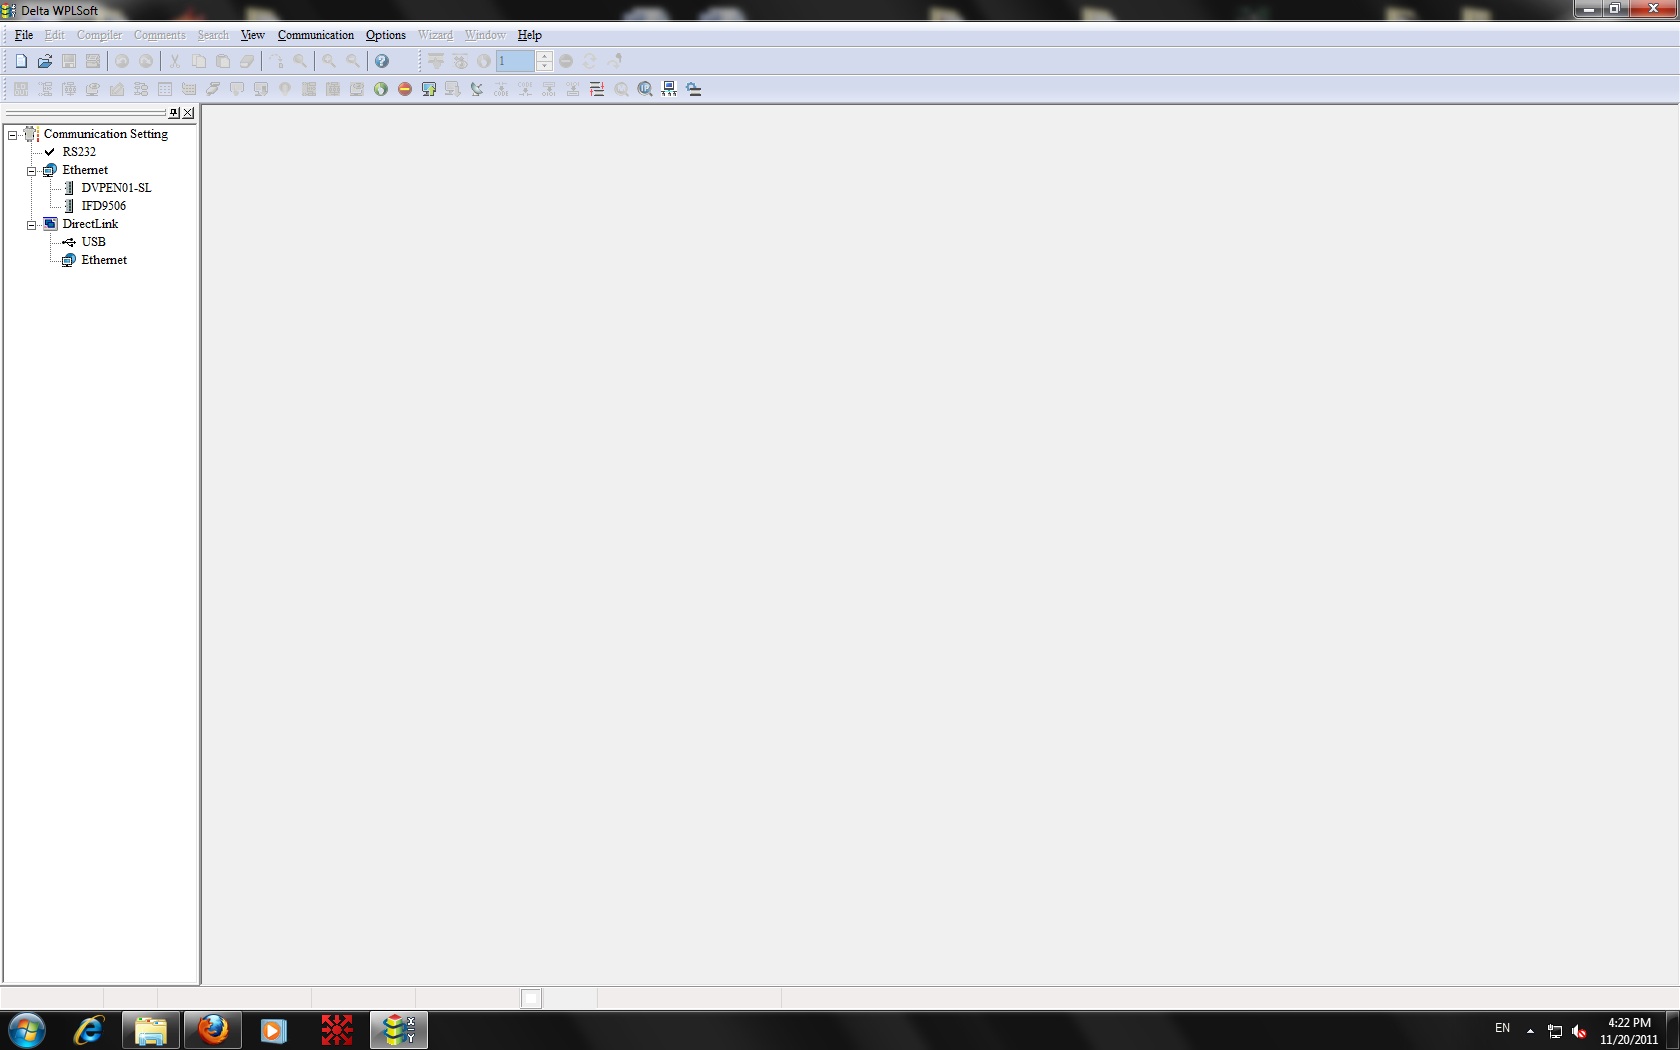Click the last icon in second toolbar row
The image size is (1680, 1050).
coord(694,89)
